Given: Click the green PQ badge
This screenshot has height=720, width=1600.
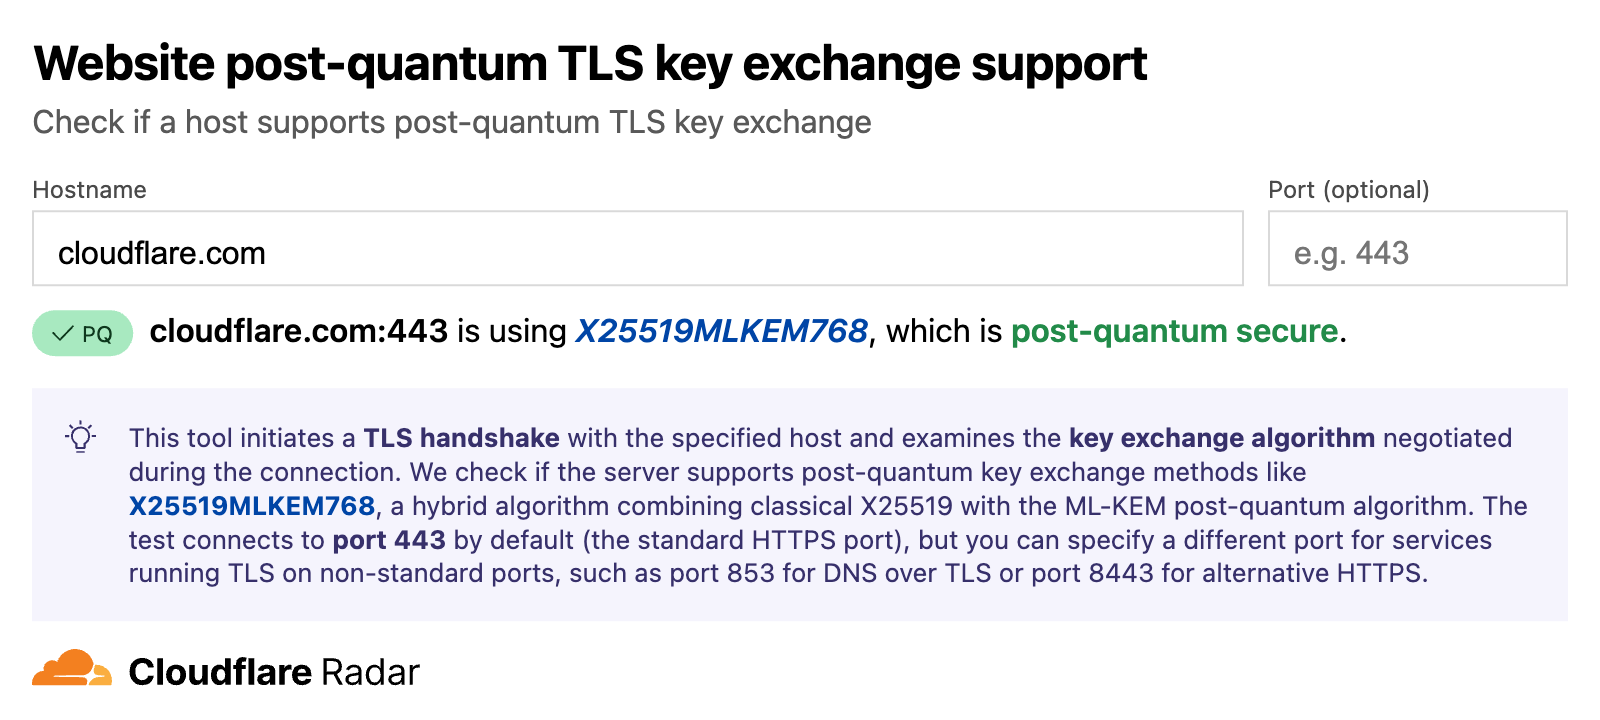Looking at the screenshot, I should click(x=82, y=333).
